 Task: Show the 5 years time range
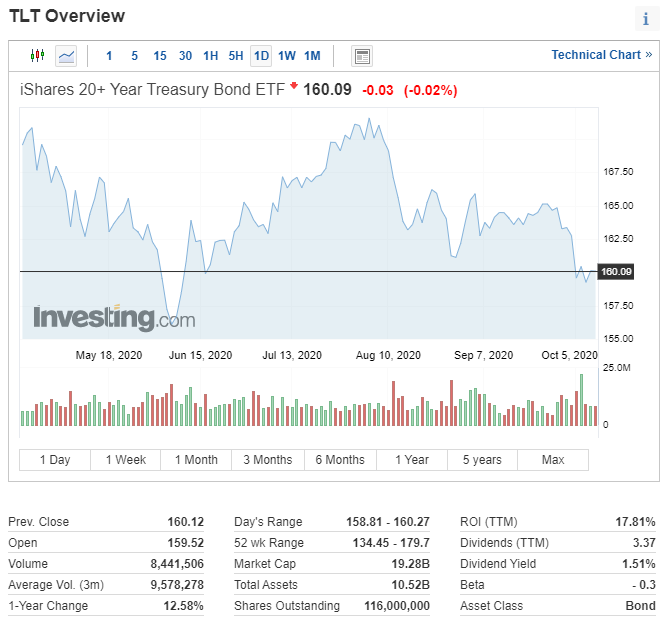[482, 460]
